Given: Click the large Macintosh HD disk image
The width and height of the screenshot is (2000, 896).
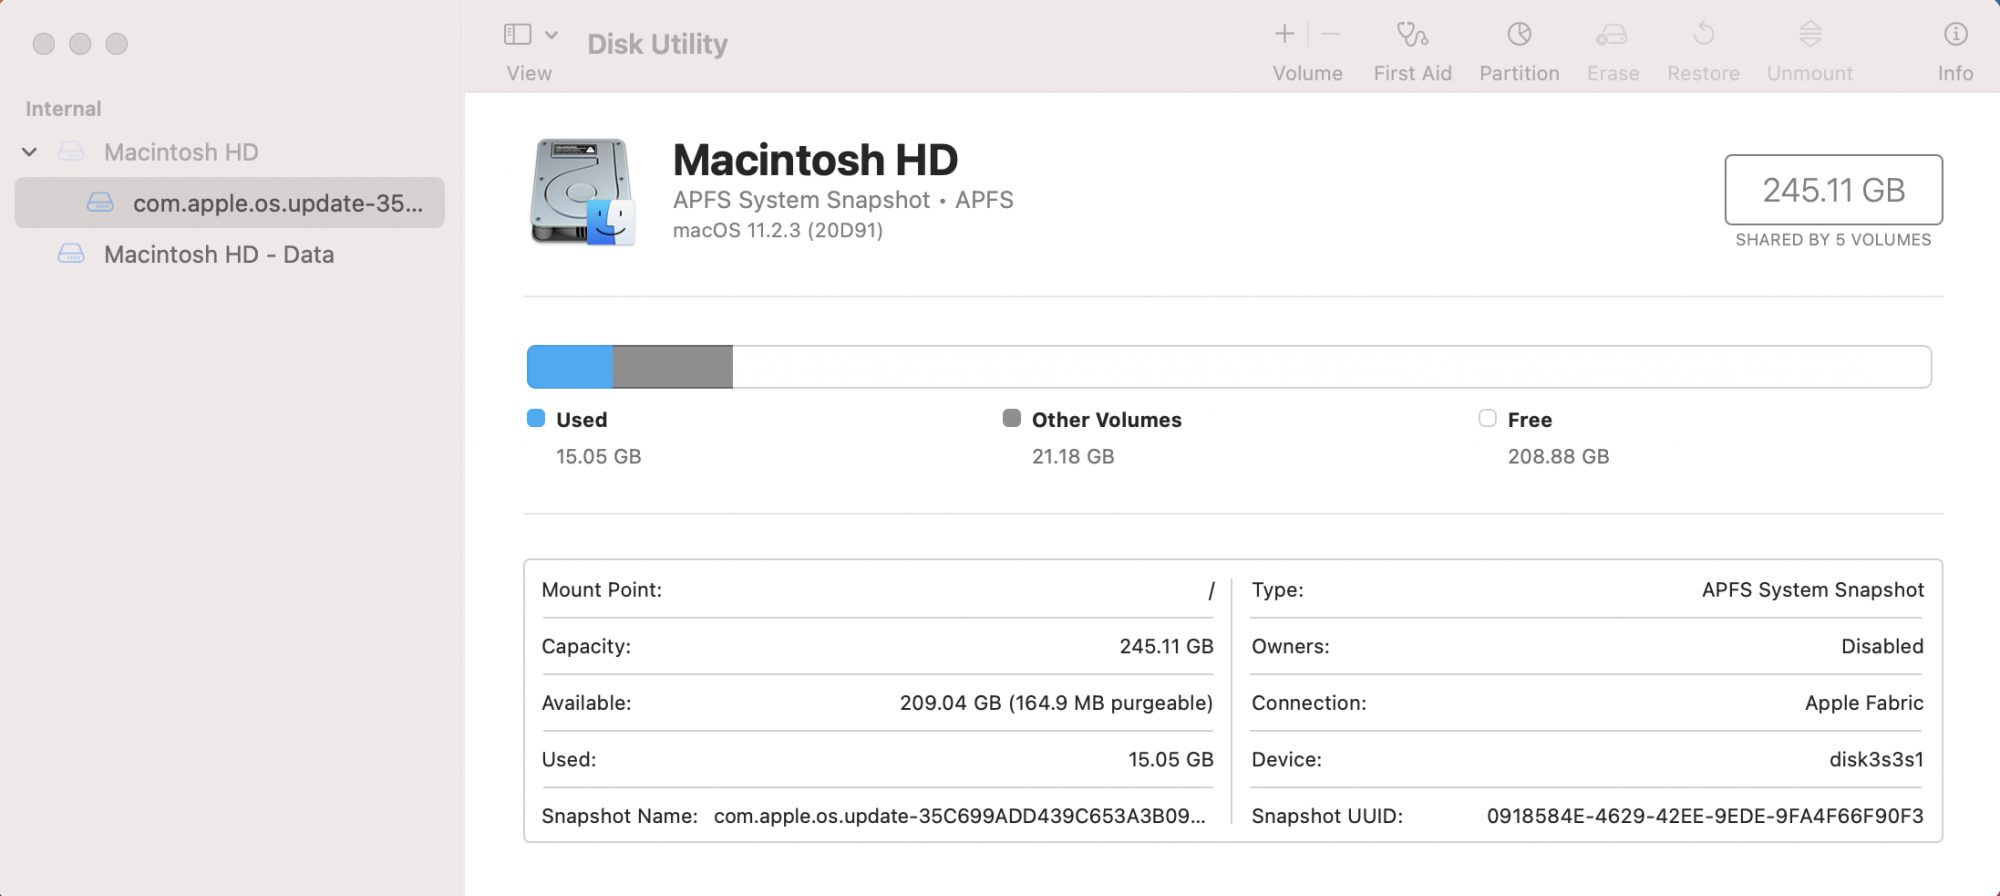Looking at the screenshot, I should point(583,192).
